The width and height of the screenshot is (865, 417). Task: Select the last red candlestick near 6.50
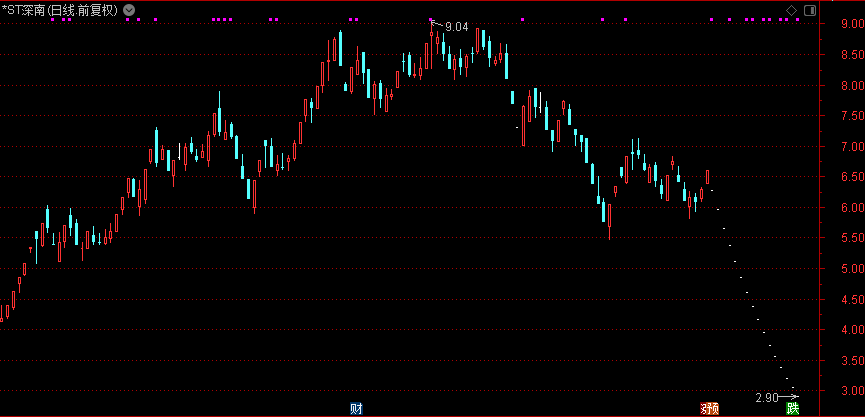707,177
